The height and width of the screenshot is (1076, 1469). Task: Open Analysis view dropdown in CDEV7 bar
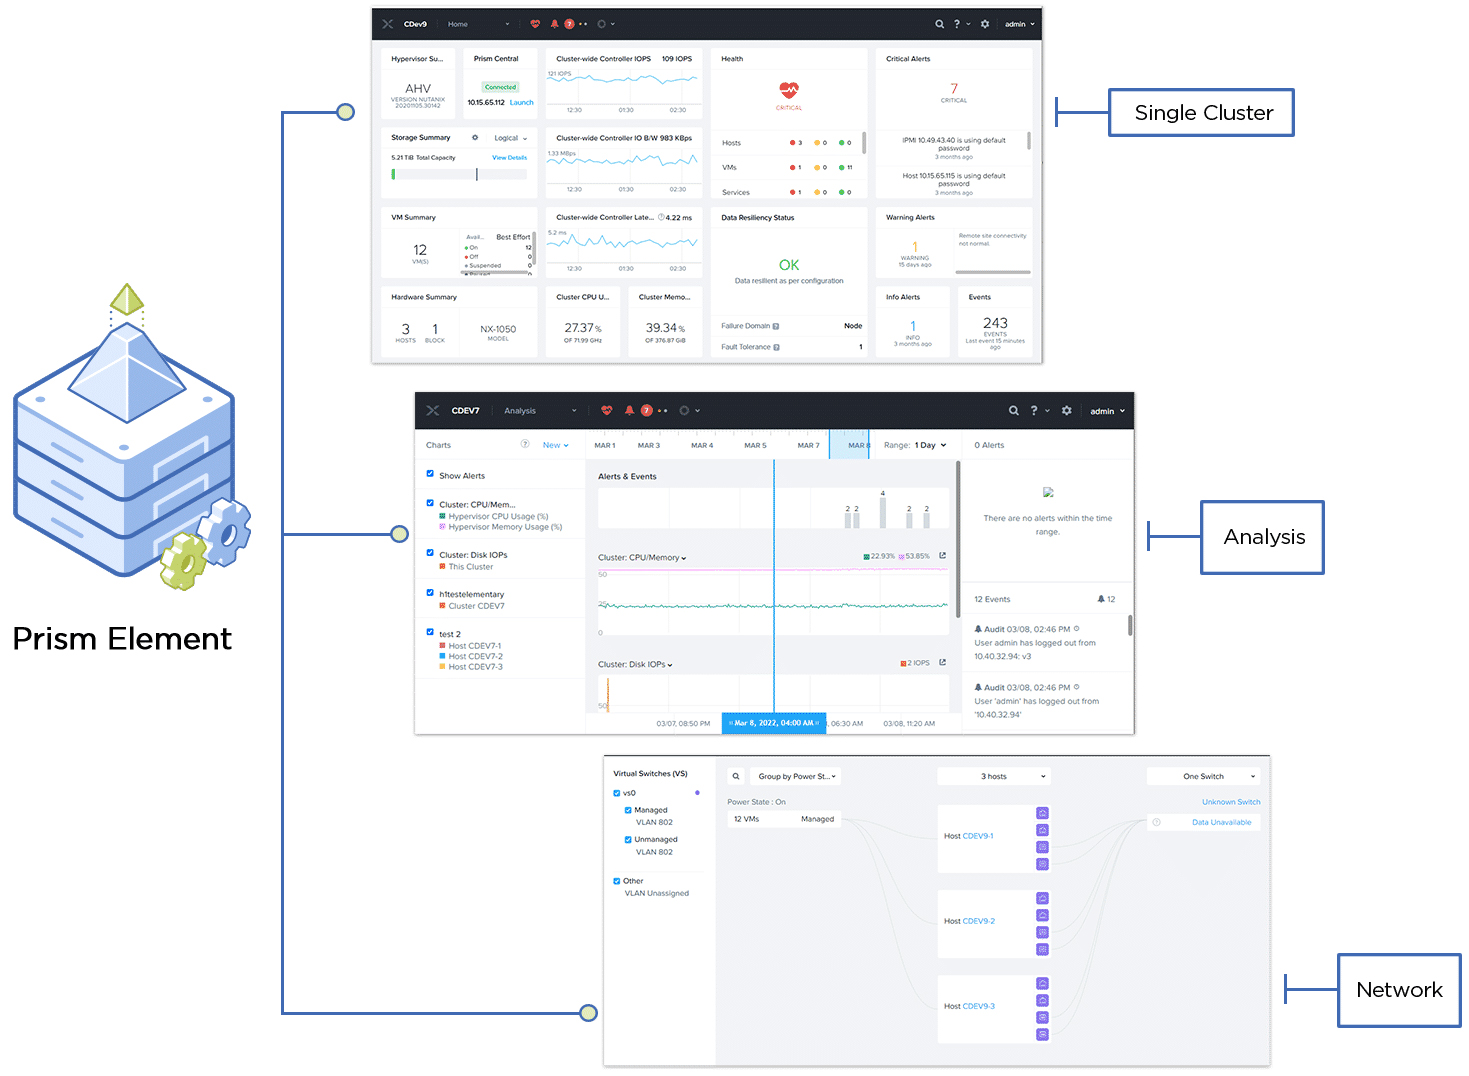pos(540,410)
